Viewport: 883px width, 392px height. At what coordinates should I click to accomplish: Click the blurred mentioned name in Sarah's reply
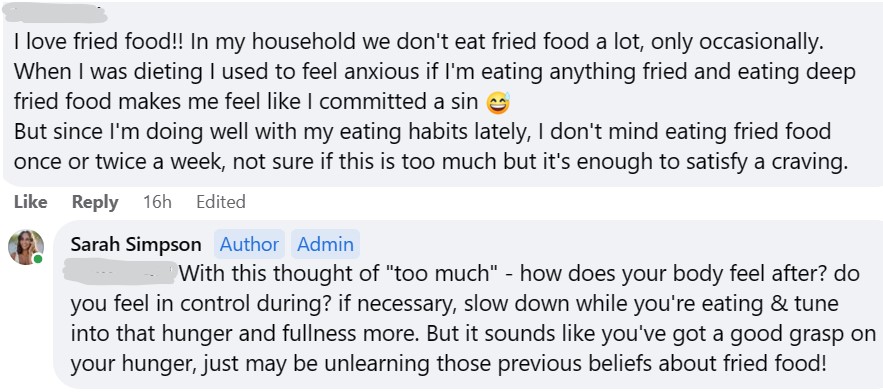[x=120, y=272]
